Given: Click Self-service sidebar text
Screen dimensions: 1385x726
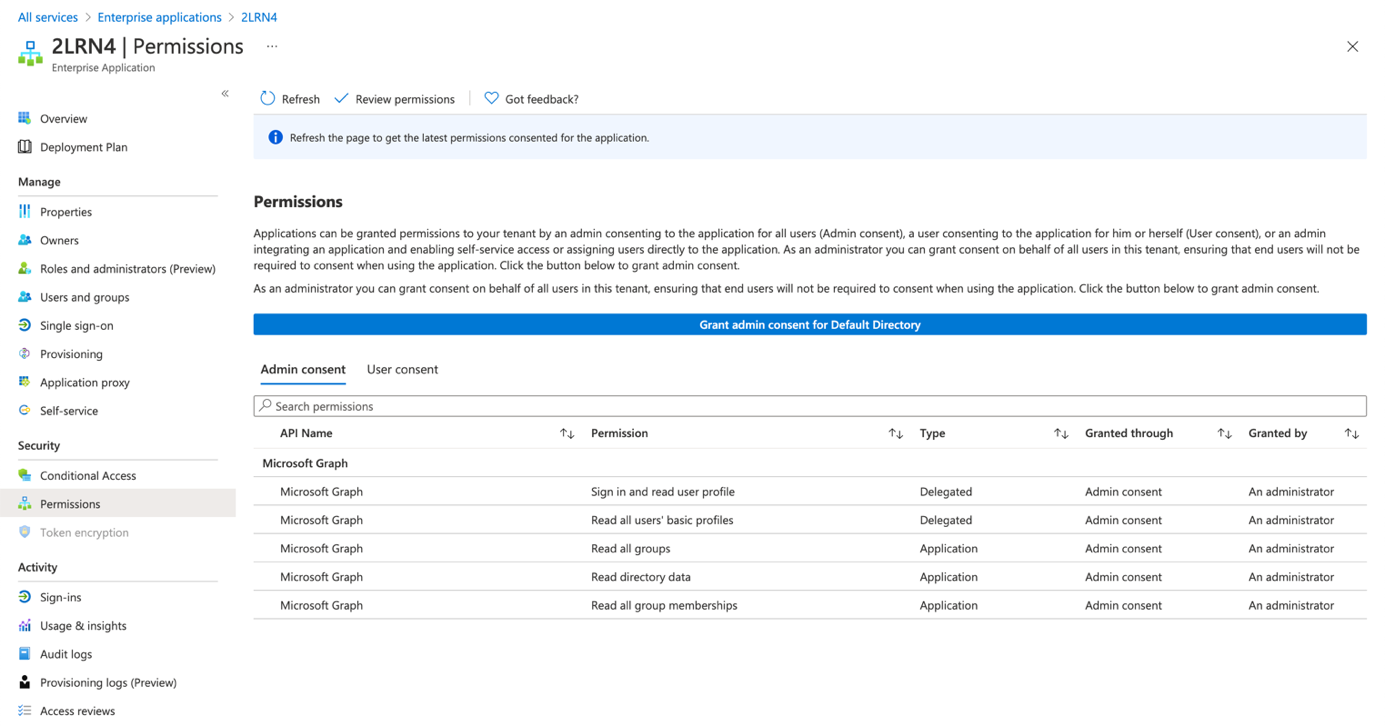Looking at the screenshot, I should 69,411.
